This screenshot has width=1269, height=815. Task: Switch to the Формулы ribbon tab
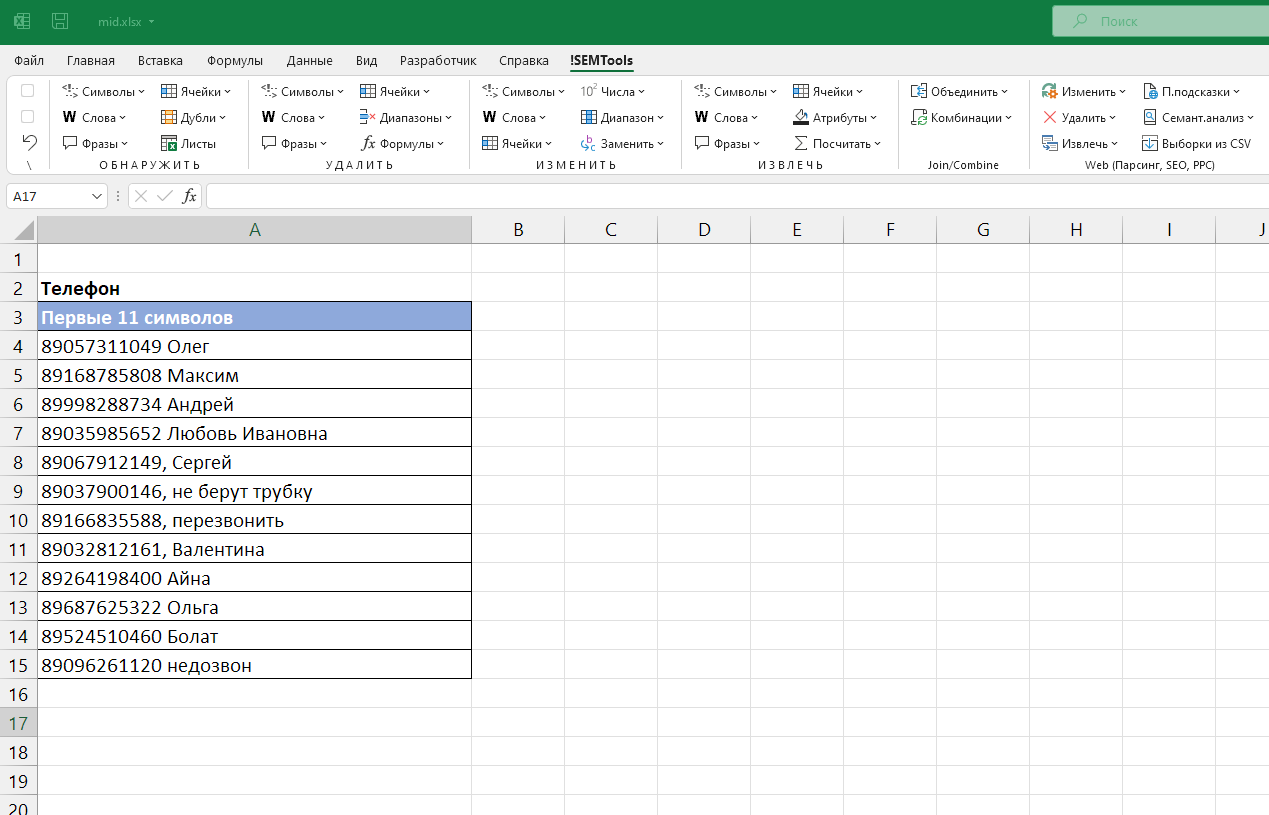point(235,60)
